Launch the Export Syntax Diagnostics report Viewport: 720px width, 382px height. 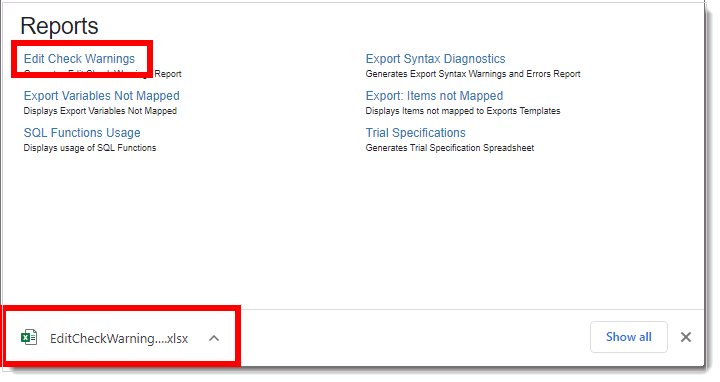click(x=435, y=59)
